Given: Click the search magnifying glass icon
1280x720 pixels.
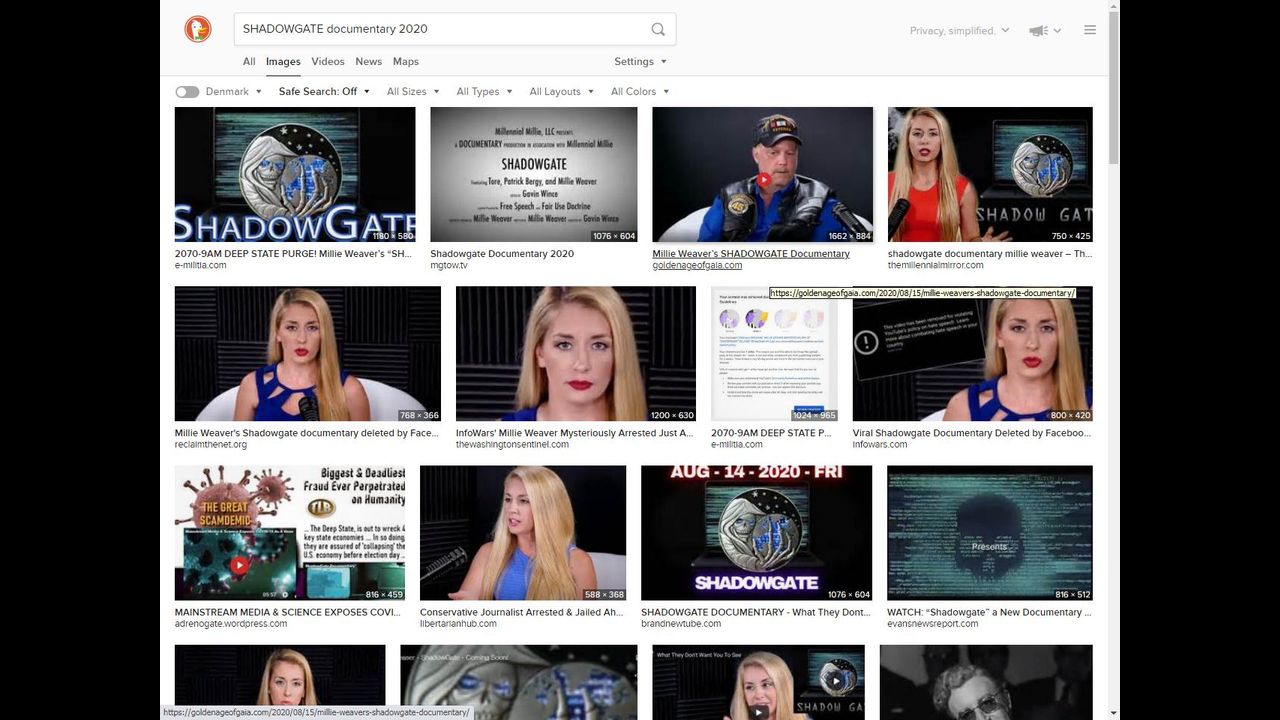Looking at the screenshot, I should (x=657, y=30).
